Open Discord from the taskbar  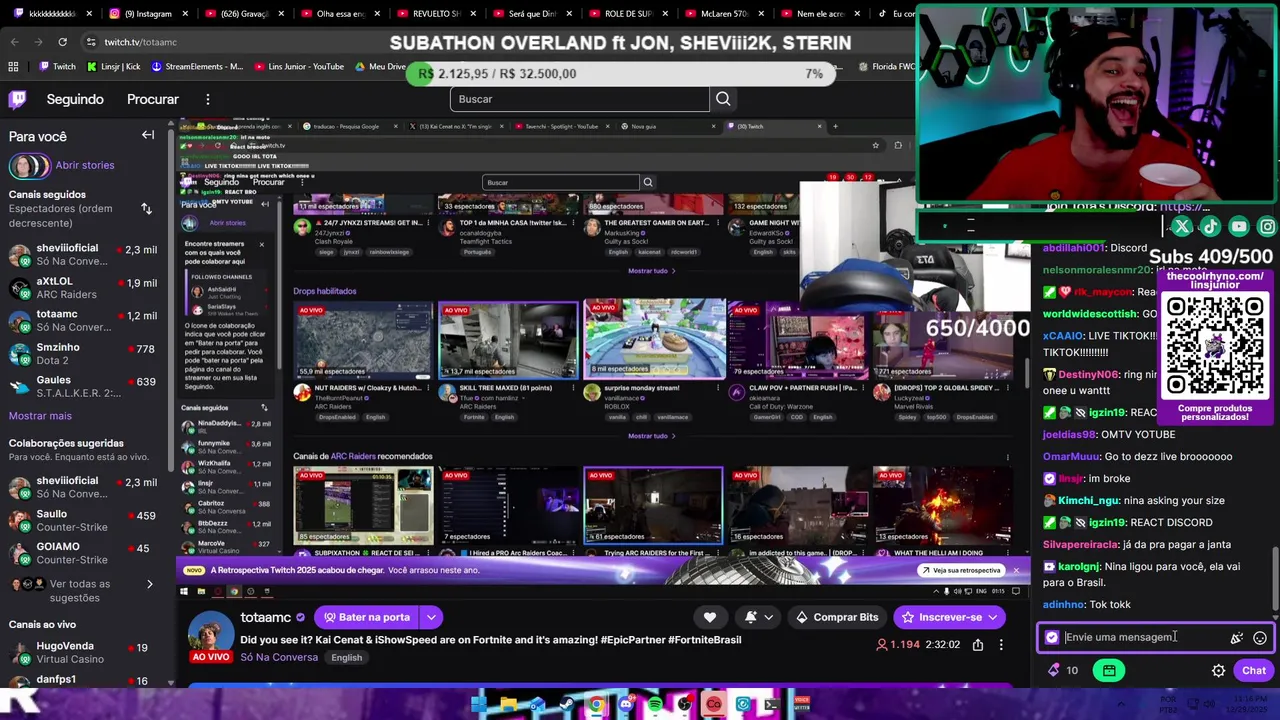[x=626, y=705]
